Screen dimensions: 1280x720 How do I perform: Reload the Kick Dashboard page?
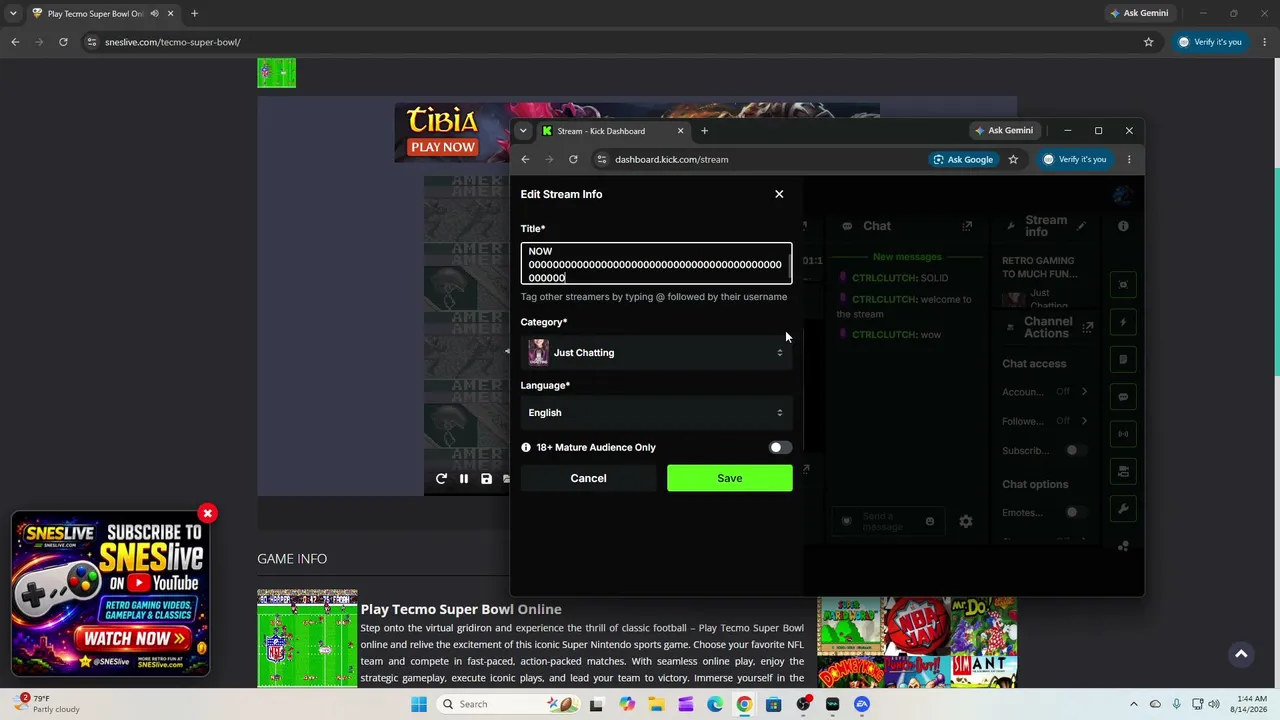tap(573, 159)
